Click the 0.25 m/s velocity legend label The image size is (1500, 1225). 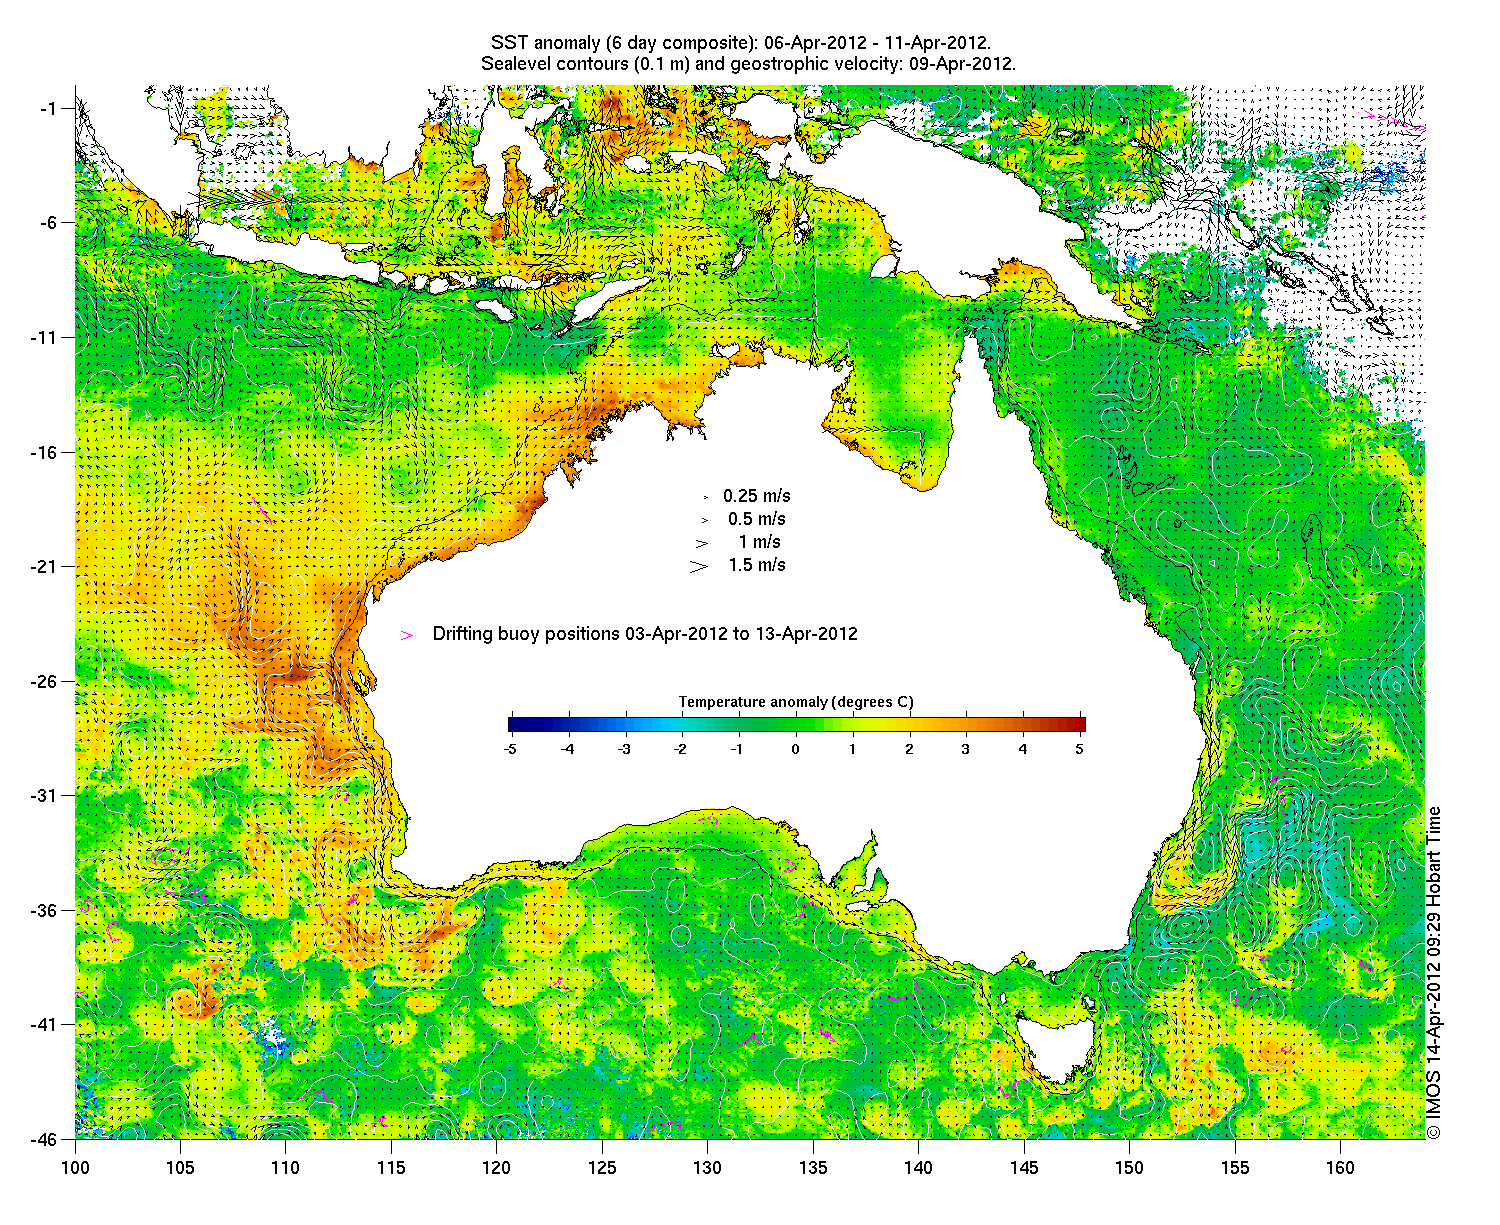click(x=757, y=496)
